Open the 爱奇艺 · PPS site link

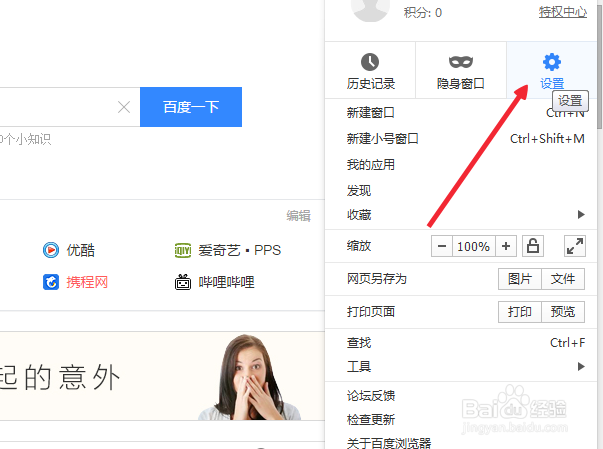(240, 250)
